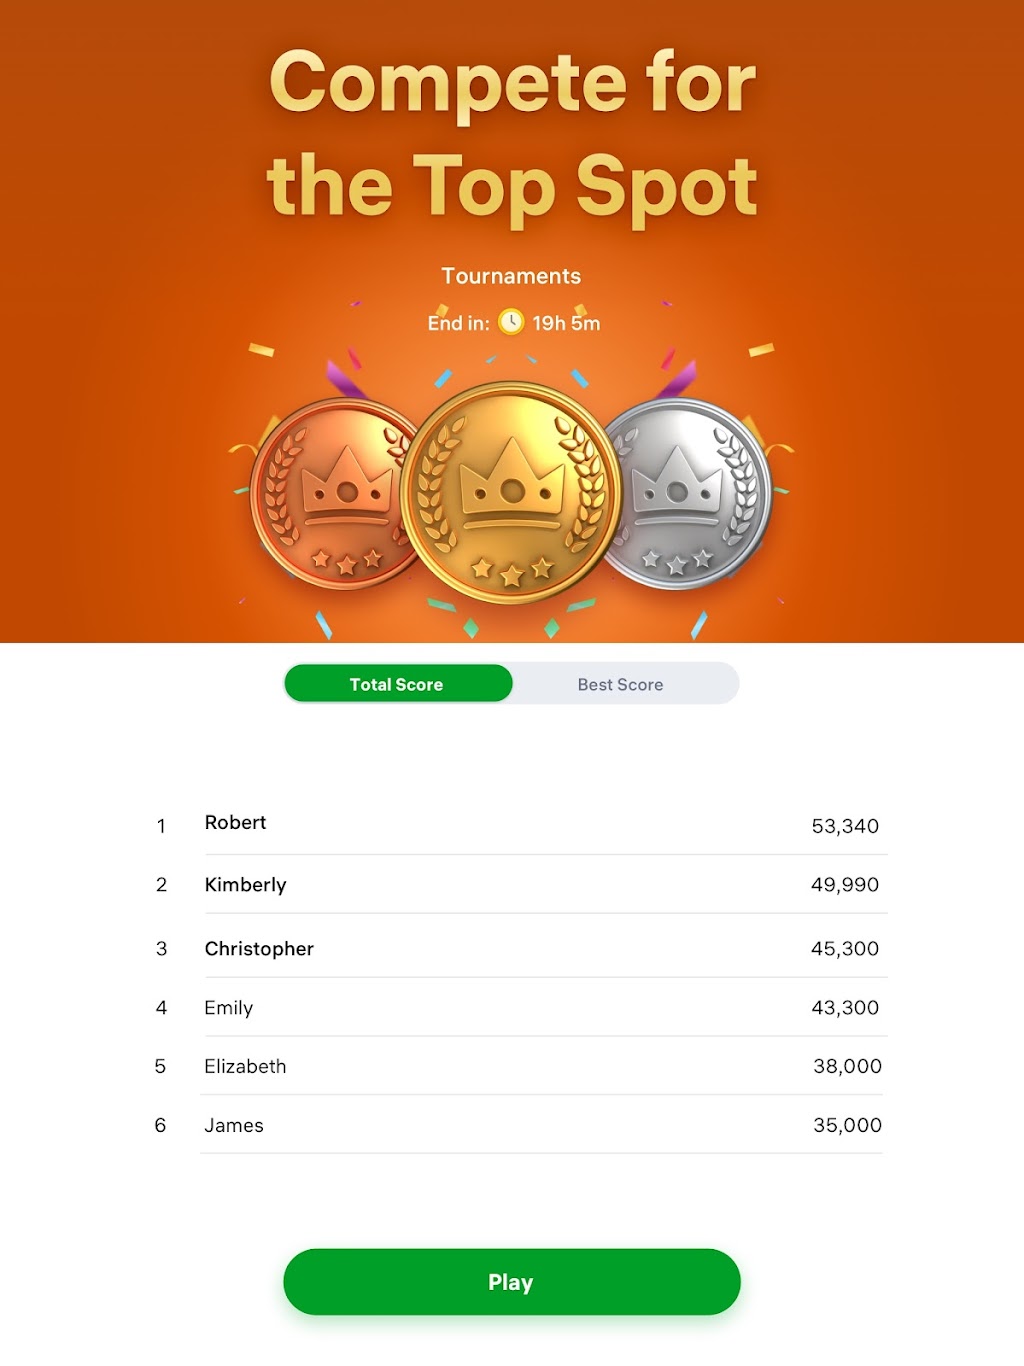Select Kimberly in the leaderboard

(x=245, y=885)
